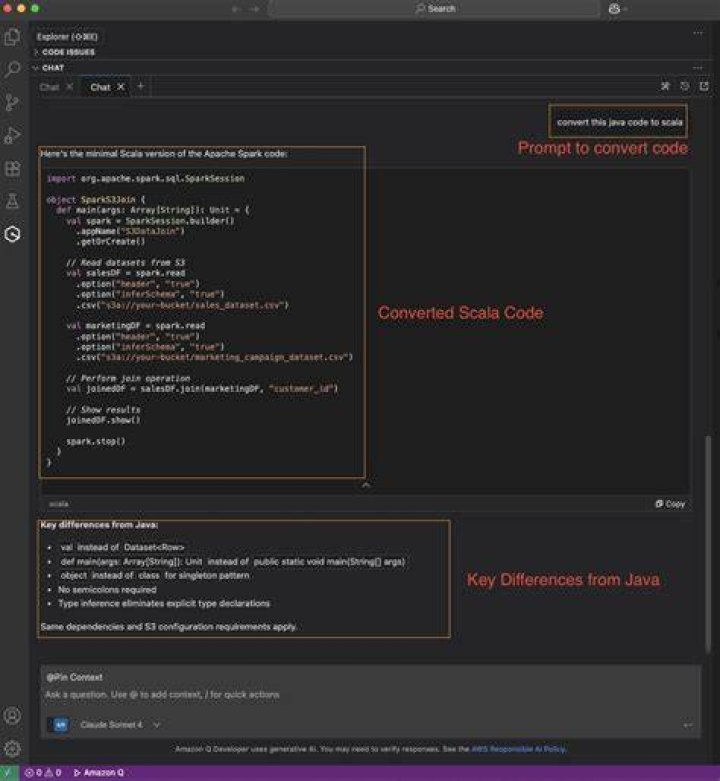
Task: Open the remote indicator in status bar
Action: click(x=9, y=773)
